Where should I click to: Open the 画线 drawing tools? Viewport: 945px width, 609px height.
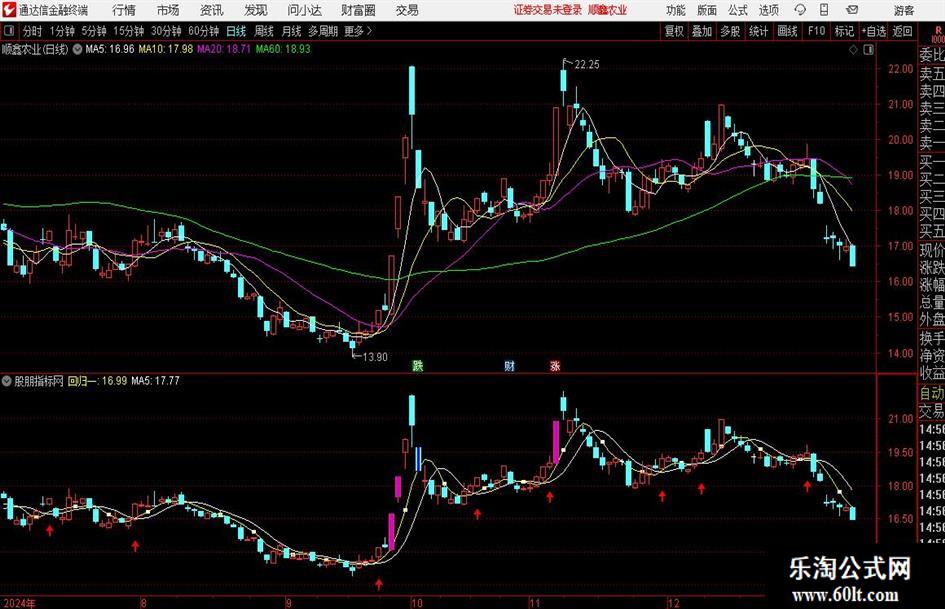point(787,31)
